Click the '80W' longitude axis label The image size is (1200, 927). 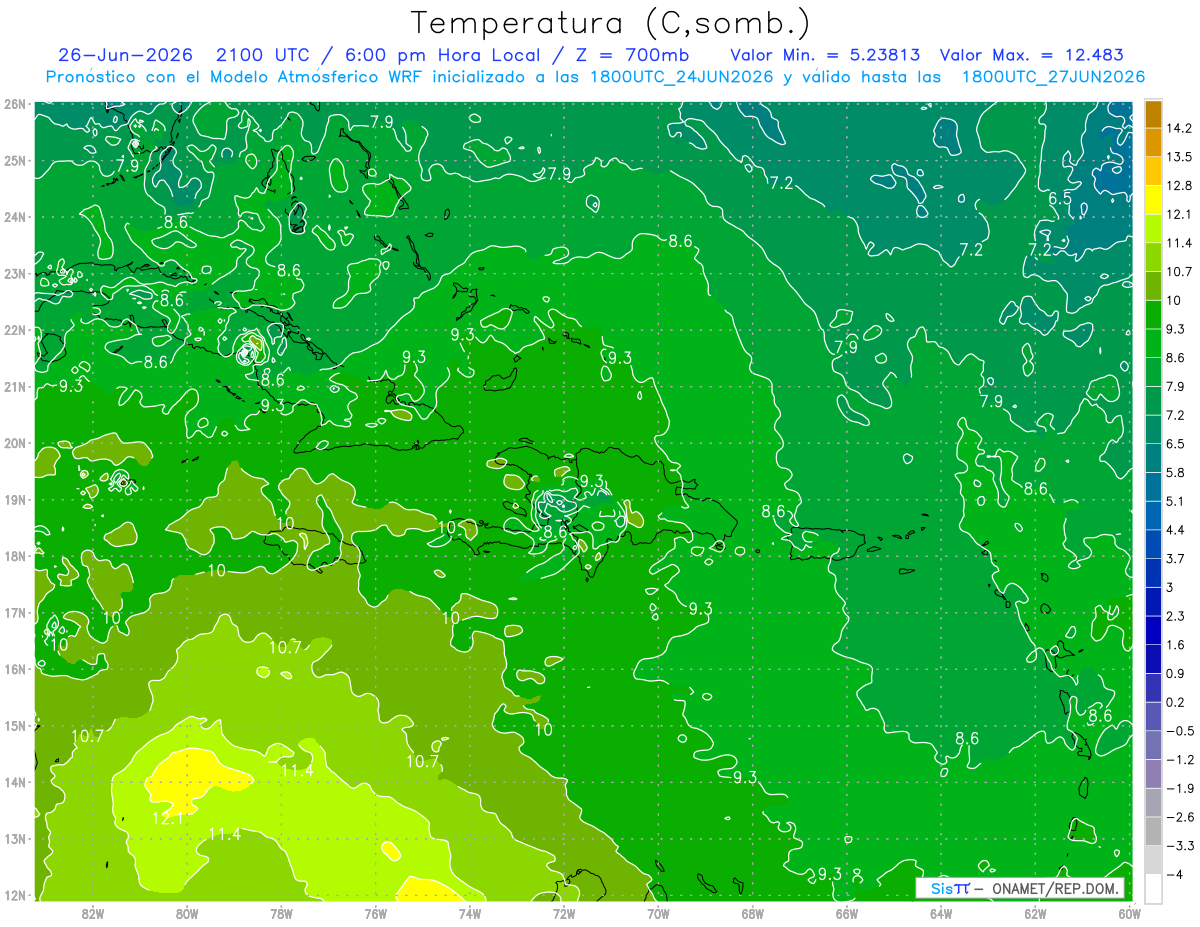[x=186, y=913]
